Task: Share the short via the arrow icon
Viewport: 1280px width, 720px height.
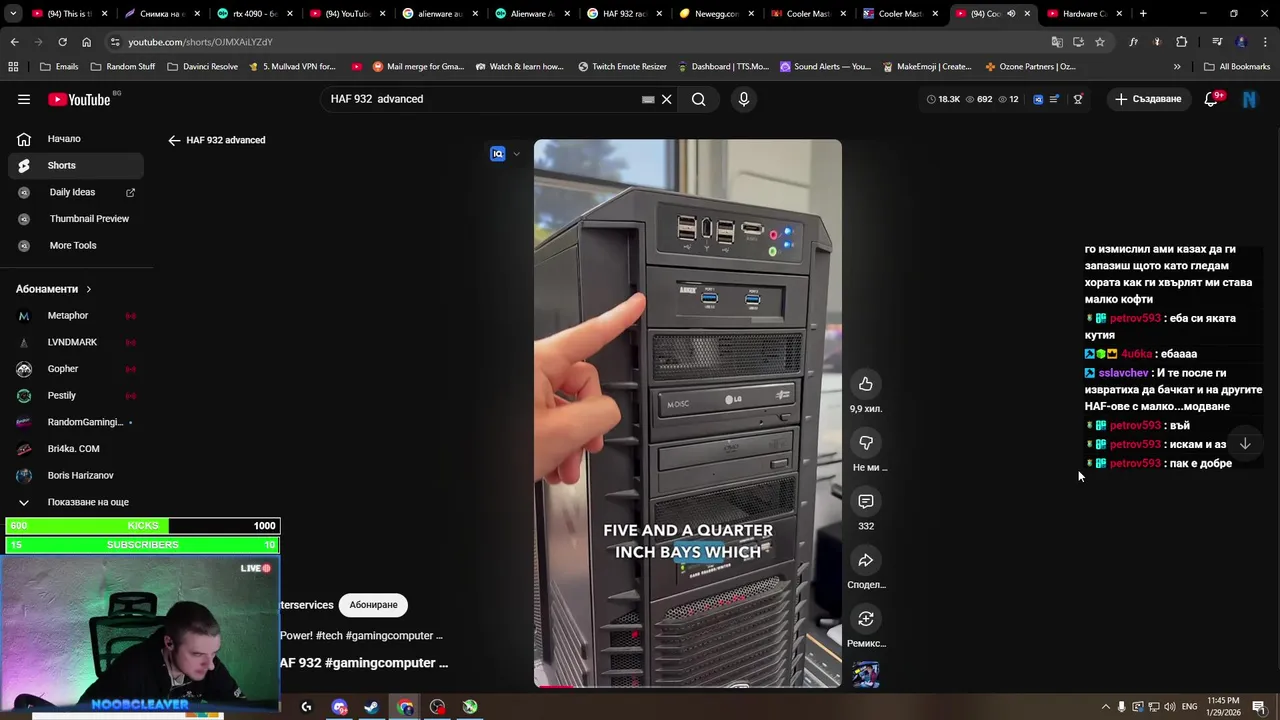Action: coord(866,560)
